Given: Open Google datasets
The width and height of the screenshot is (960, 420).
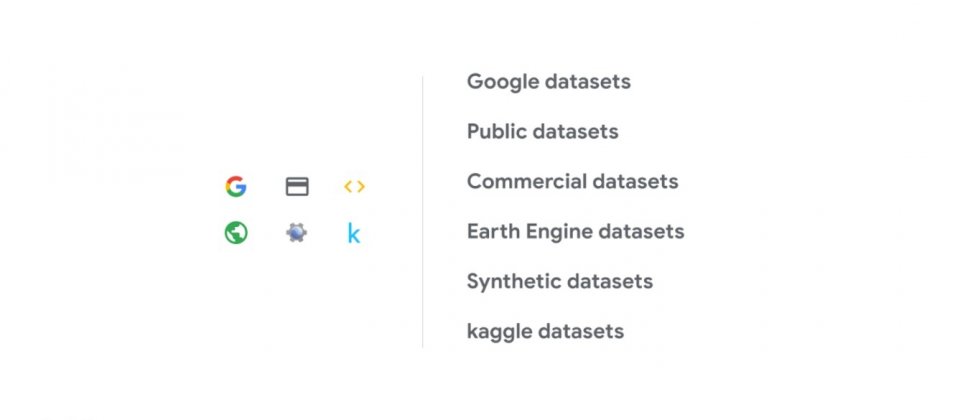Looking at the screenshot, I should (x=549, y=81).
